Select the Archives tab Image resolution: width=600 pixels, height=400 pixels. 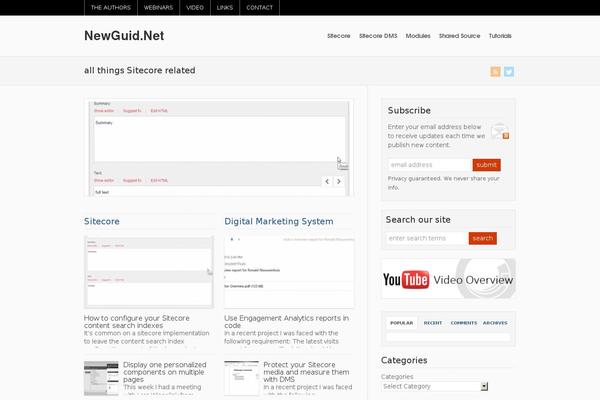click(x=495, y=323)
